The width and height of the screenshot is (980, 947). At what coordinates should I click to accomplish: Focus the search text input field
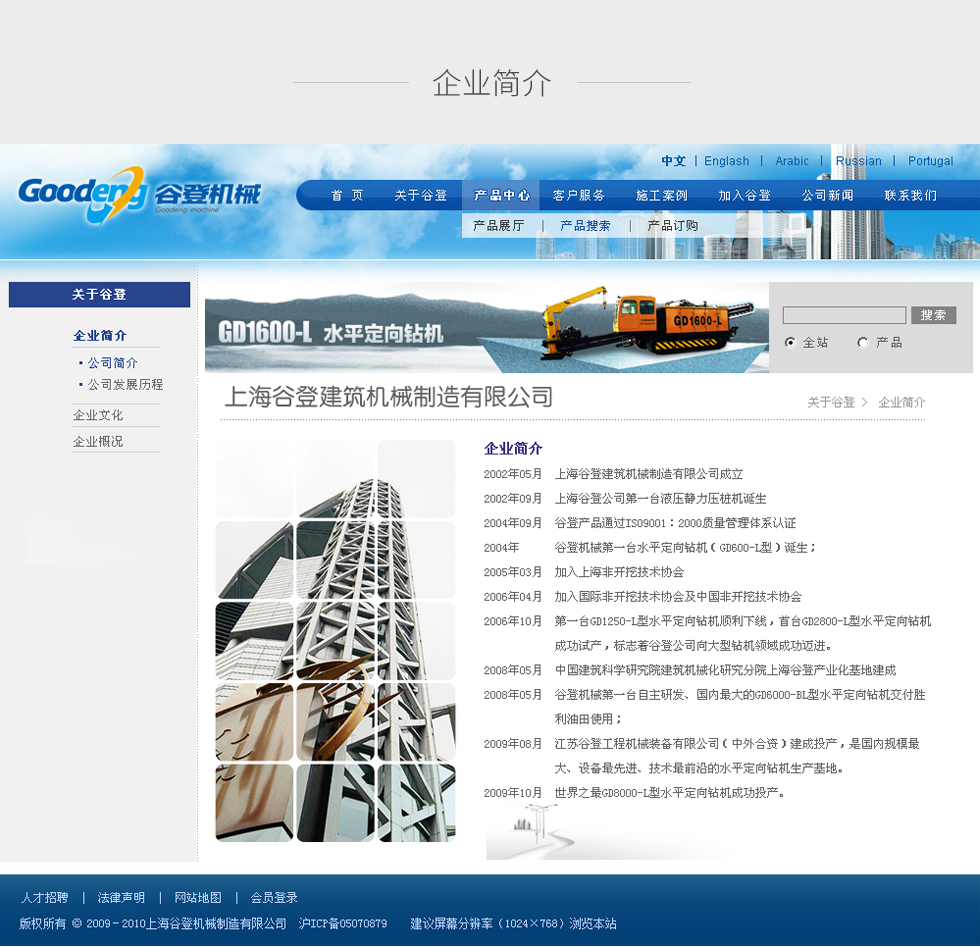click(x=844, y=315)
